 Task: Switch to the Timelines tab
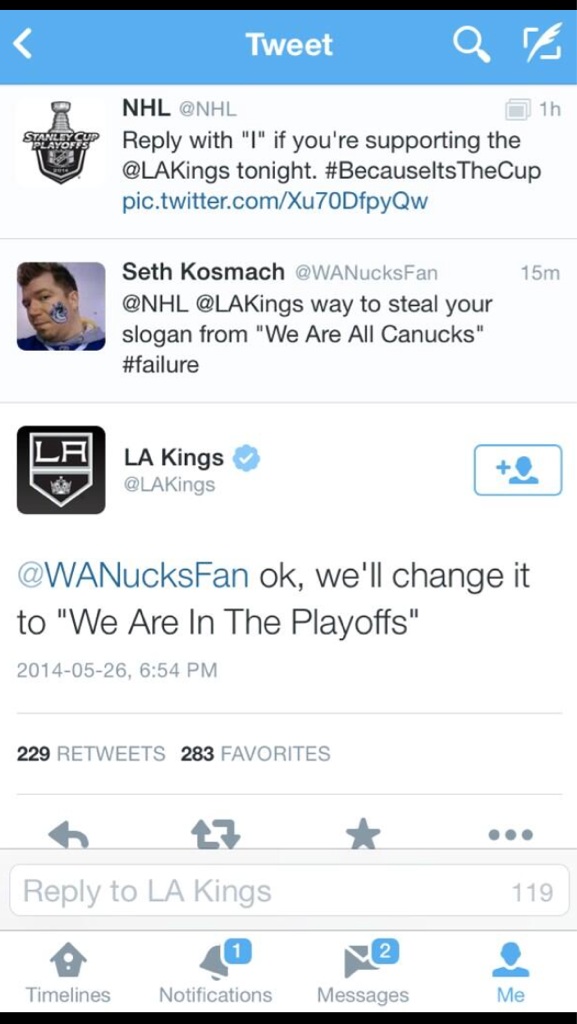click(69, 975)
